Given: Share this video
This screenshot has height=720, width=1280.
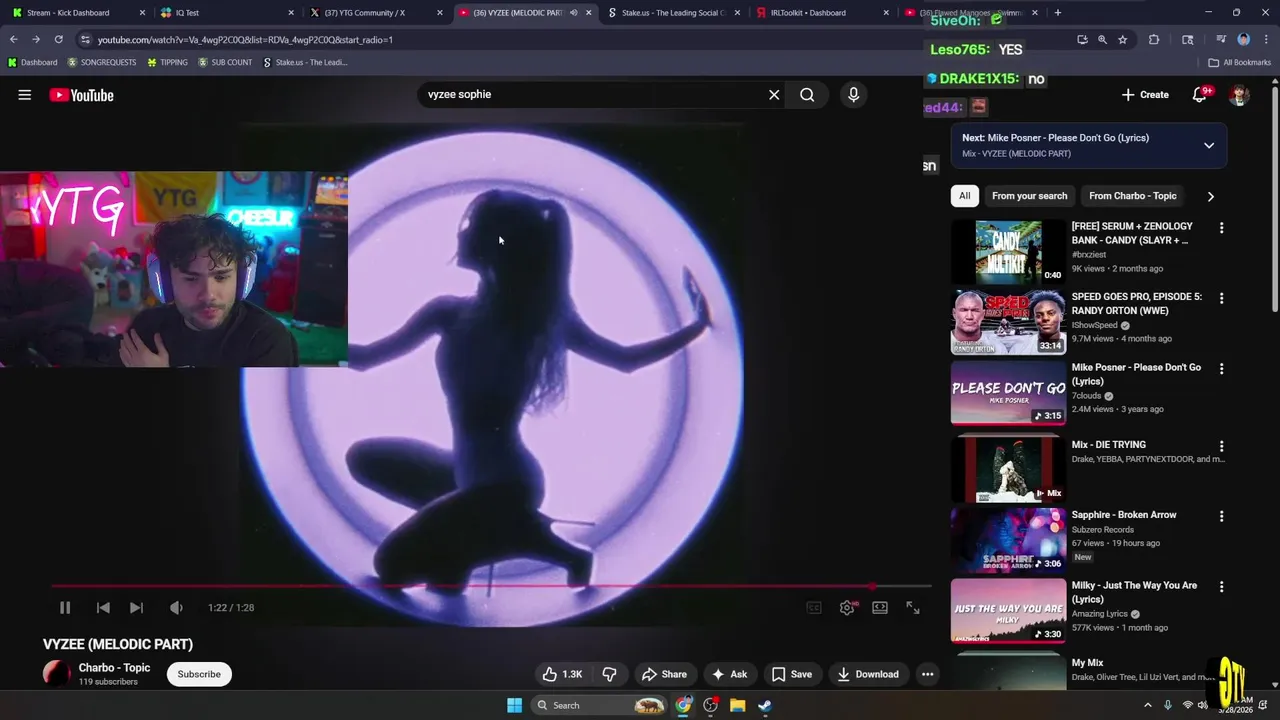Looking at the screenshot, I should click(x=665, y=674).
